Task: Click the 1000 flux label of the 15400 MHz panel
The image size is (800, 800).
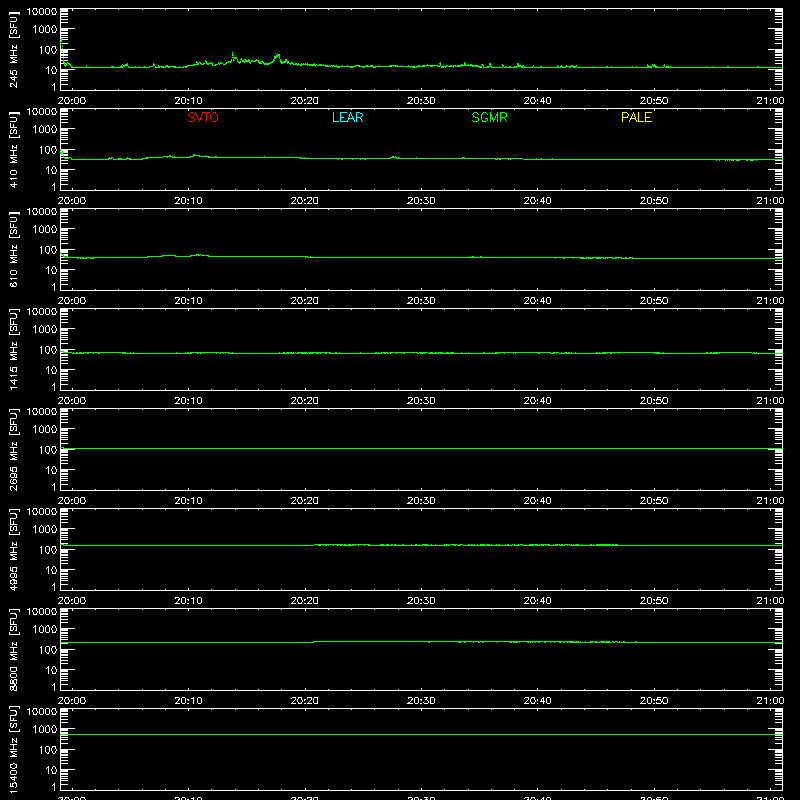Action: (x=45, y=730)
